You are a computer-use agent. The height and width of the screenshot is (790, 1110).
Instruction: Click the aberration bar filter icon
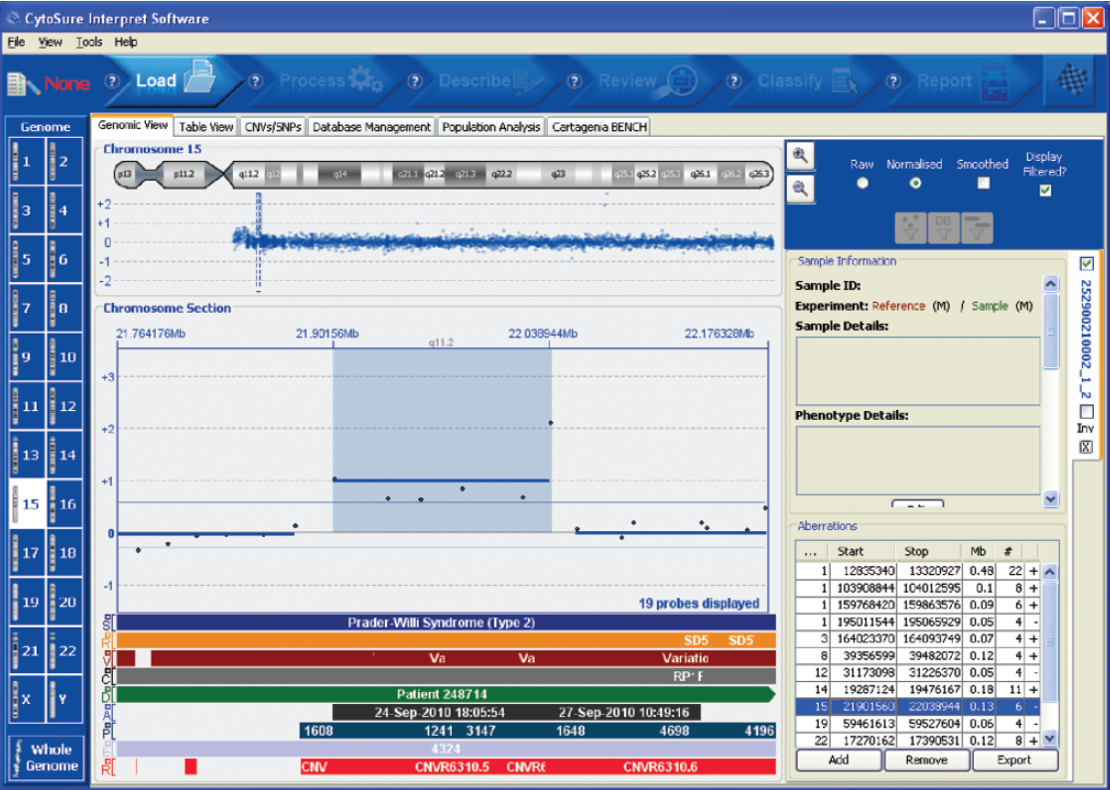[x=977, y=227]
